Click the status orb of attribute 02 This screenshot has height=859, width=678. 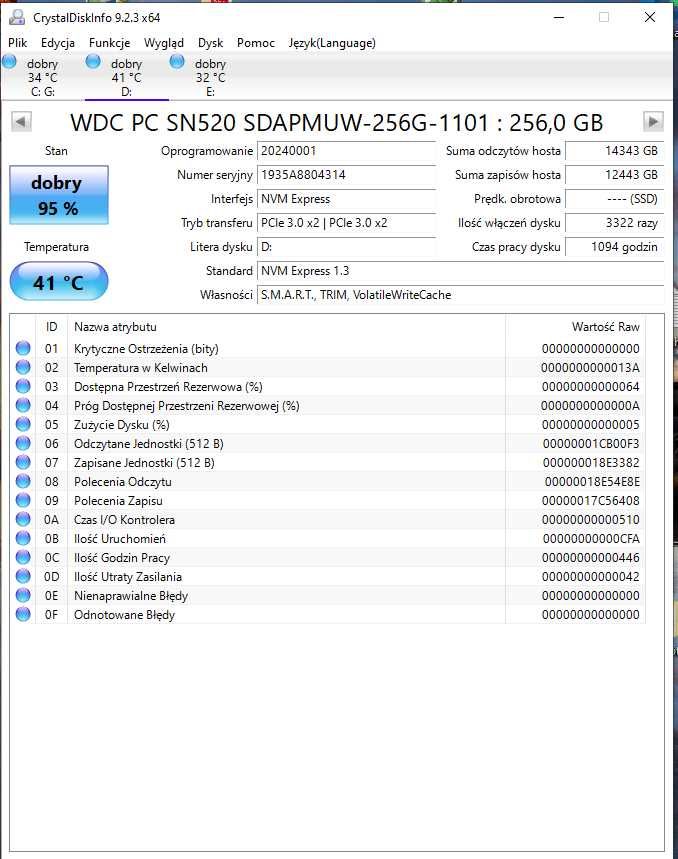tap(23, 367)
